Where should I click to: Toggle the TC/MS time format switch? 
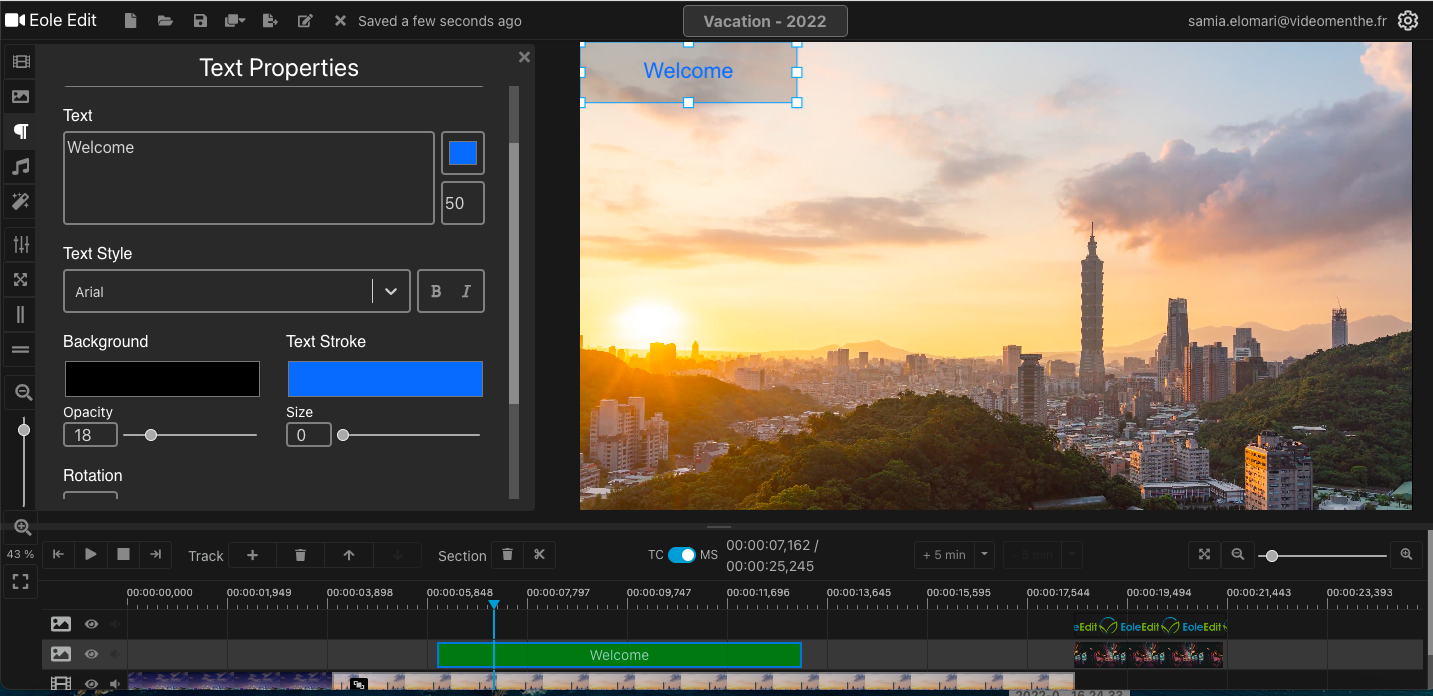click(x=681, y=555)
